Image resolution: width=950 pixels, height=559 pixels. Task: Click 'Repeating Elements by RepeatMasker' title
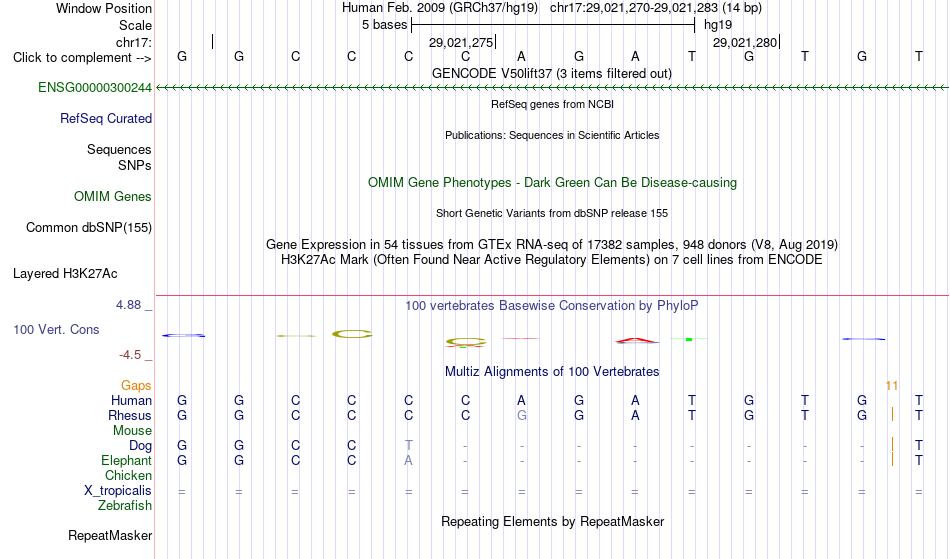point(553,522)
